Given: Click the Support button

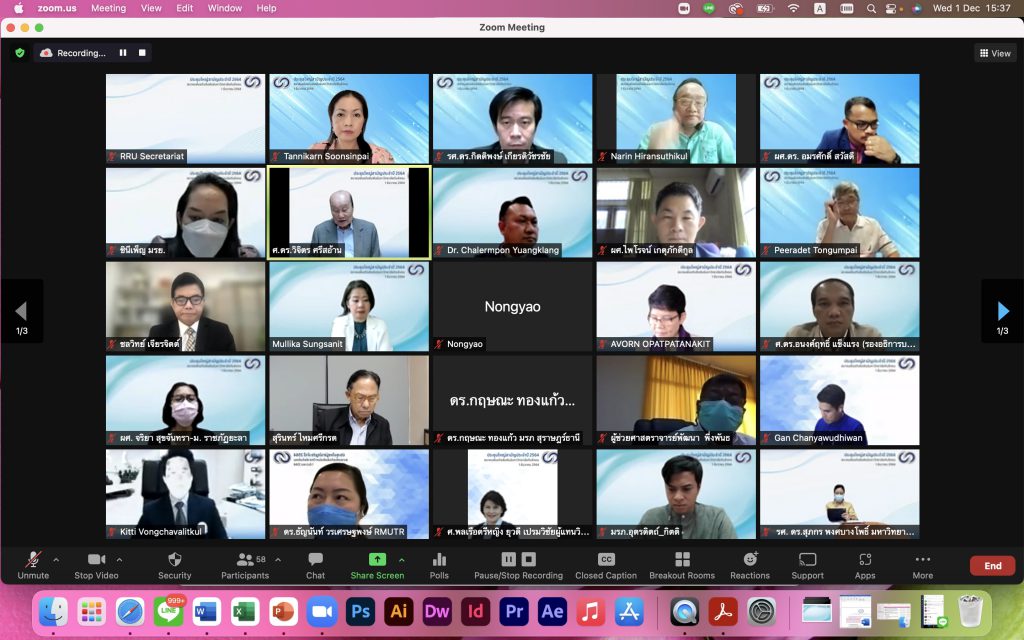Looking at the screenshot, I should pos(808,566).
